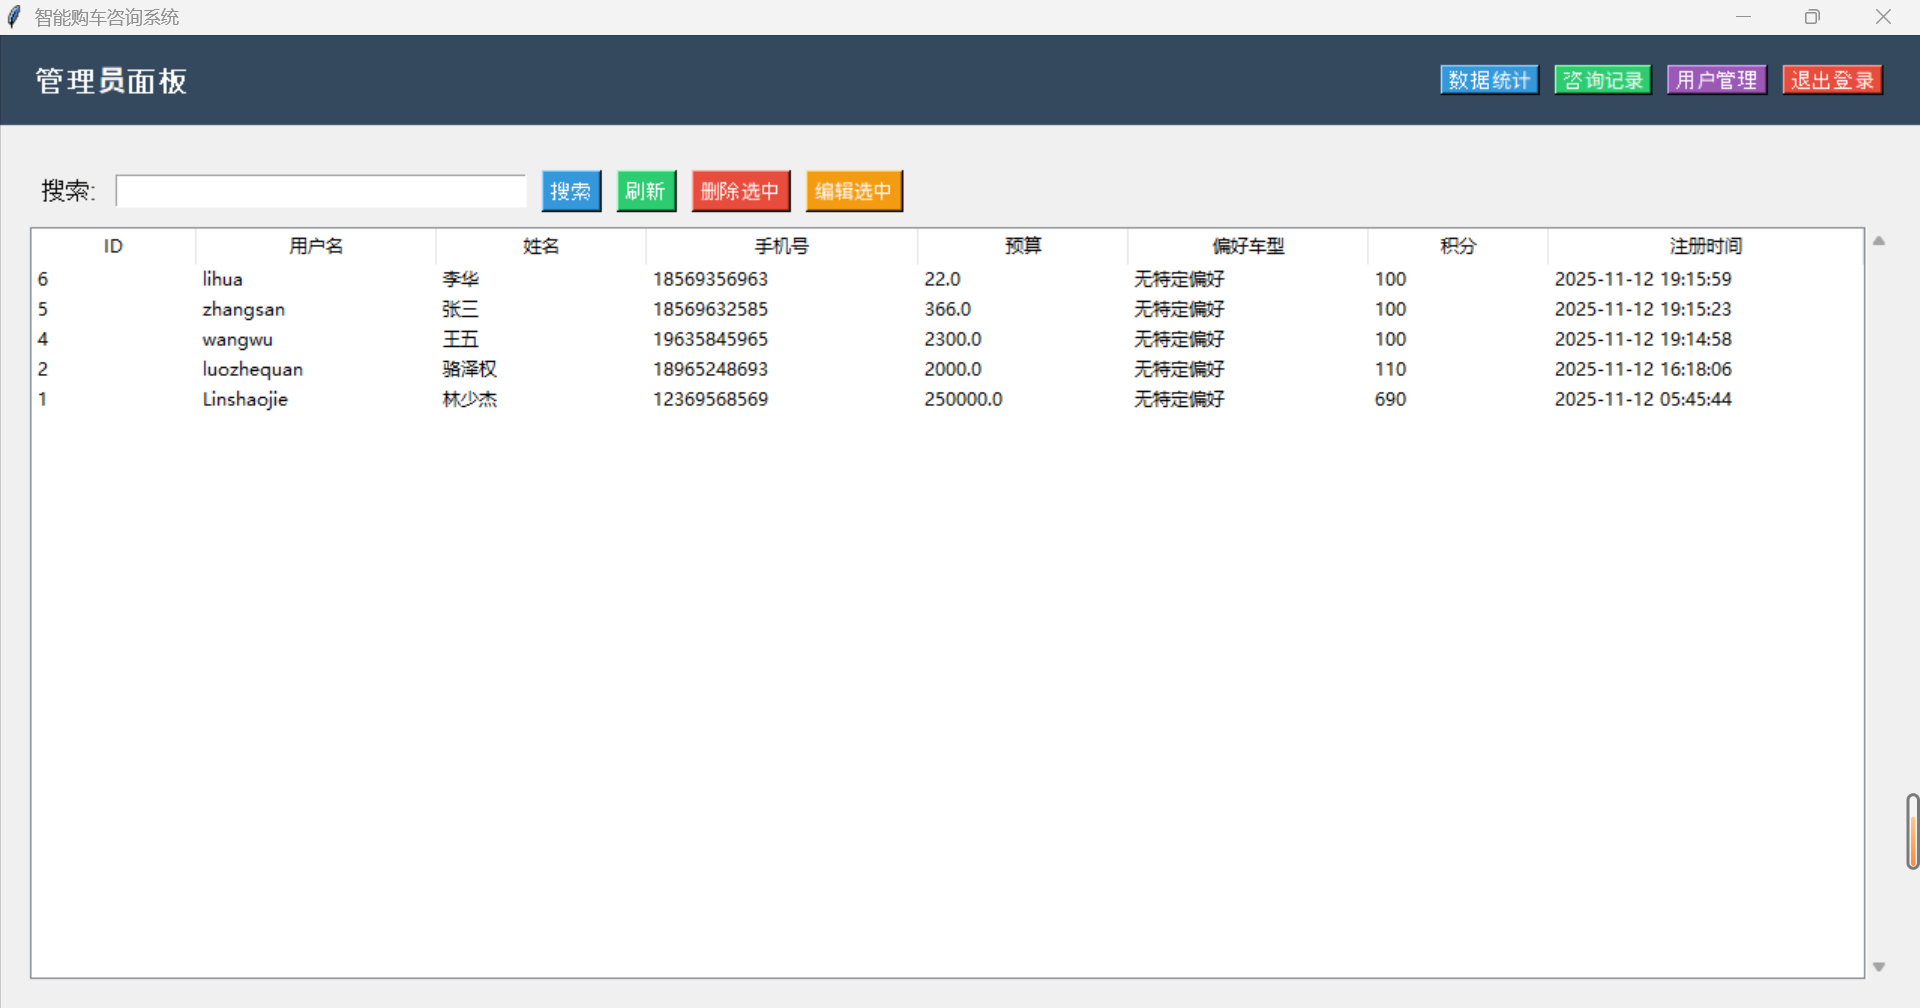1920x1008 pixels.
Task: Click the 姓名 column header
Action: [541, 246]
